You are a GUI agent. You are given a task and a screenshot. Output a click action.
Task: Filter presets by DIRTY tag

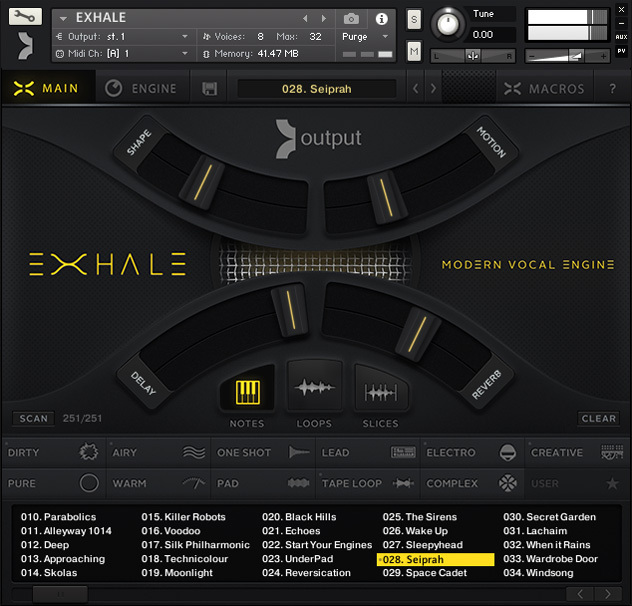coord(54,452)
